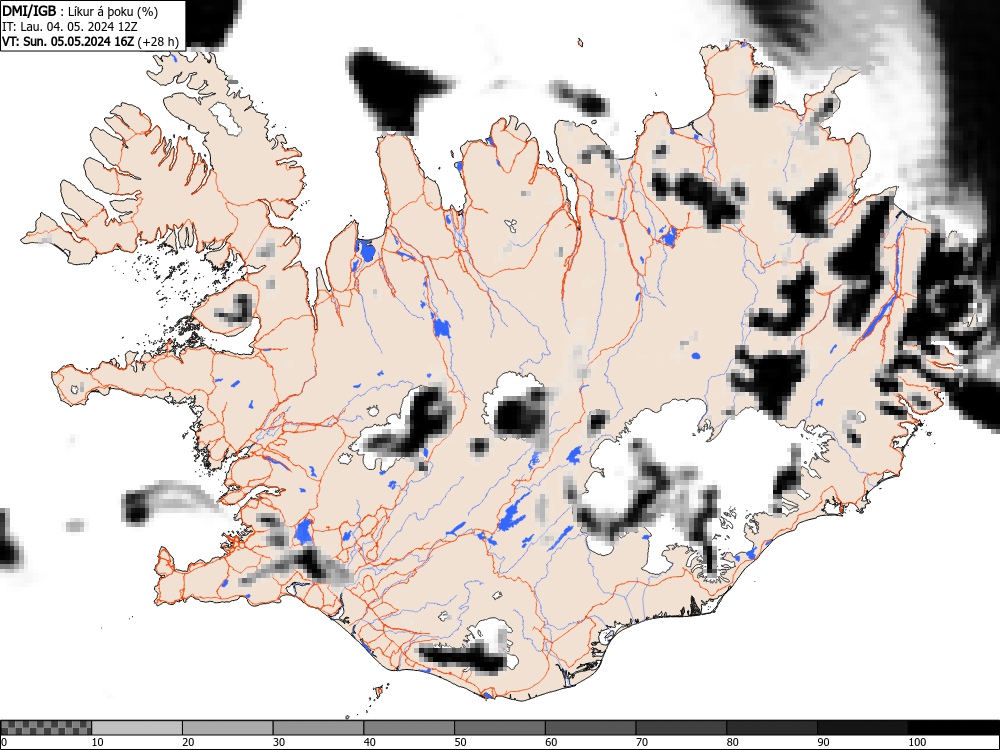1000x750 pixels.
Task: Click the '40' legend scale label
Action: click(x=369, y=742)
